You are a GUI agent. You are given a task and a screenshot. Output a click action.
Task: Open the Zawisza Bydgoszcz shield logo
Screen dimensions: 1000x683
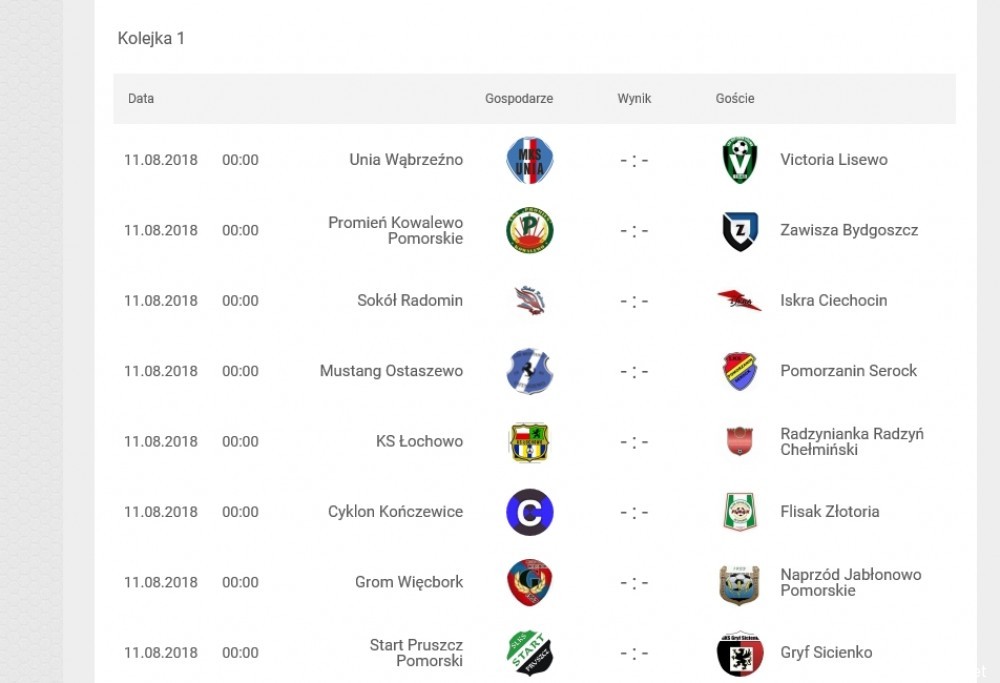pyautogui.click(x=740, y=231)
